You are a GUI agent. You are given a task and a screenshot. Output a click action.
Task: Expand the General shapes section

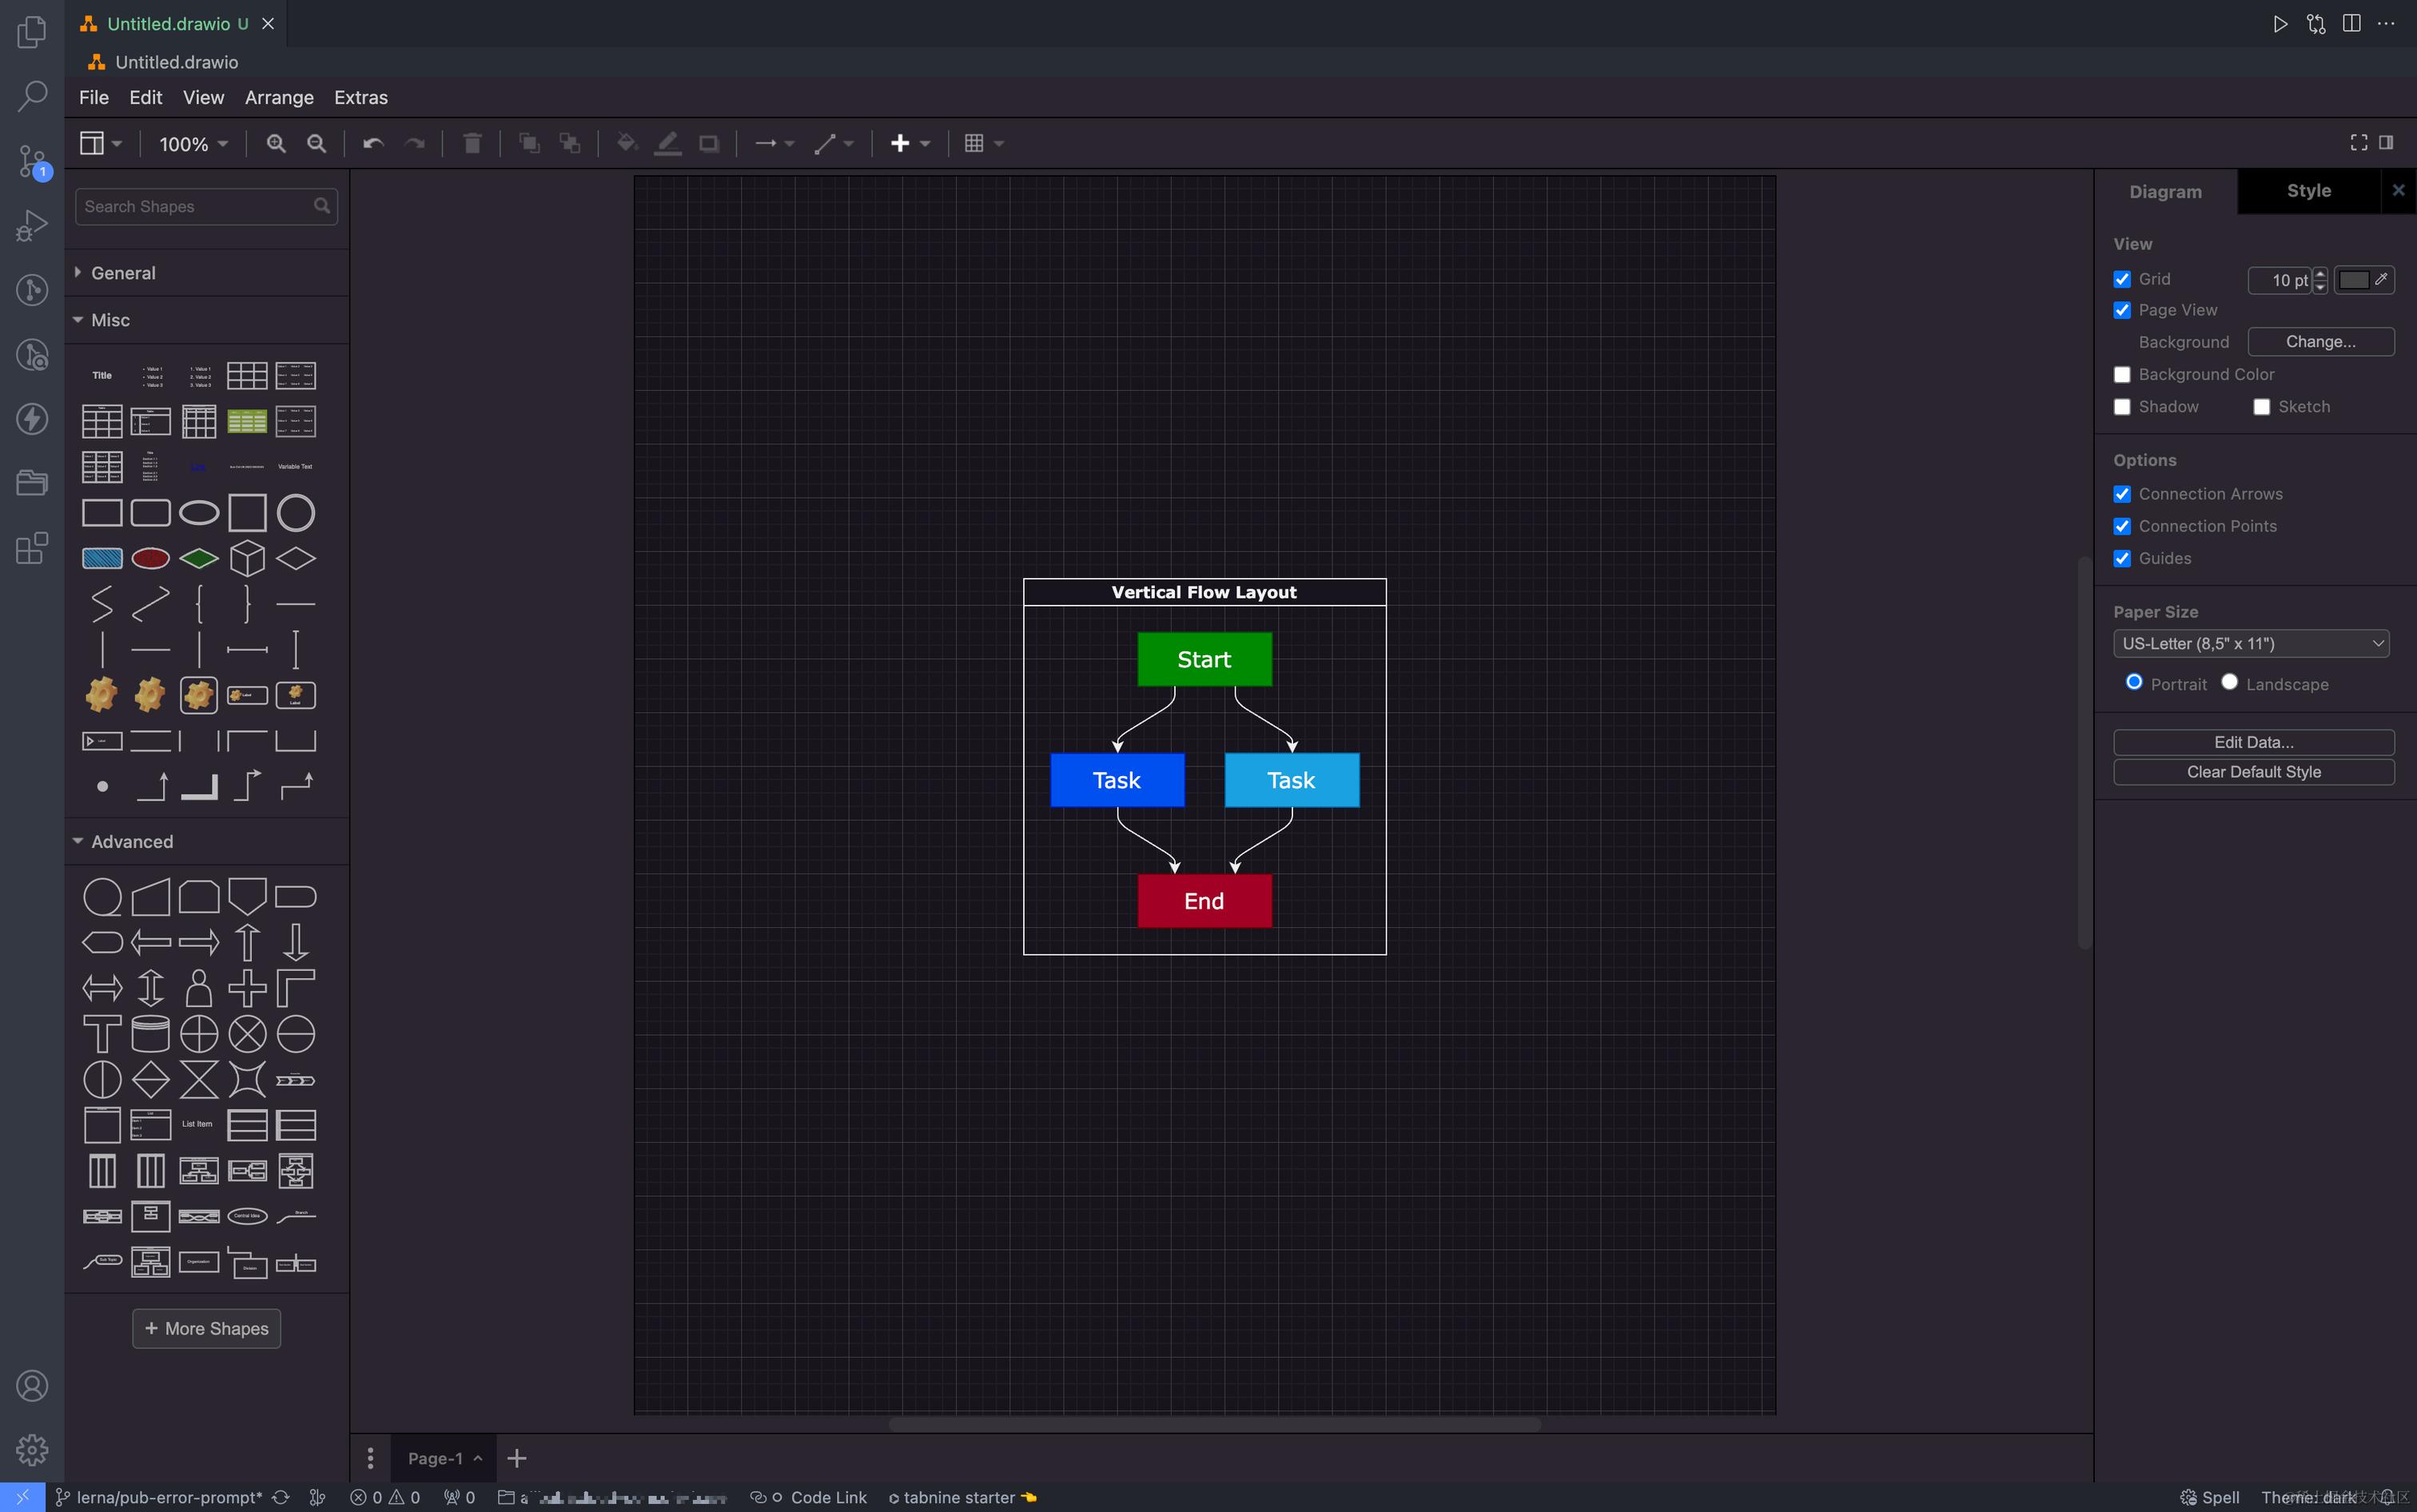point(123,273)
